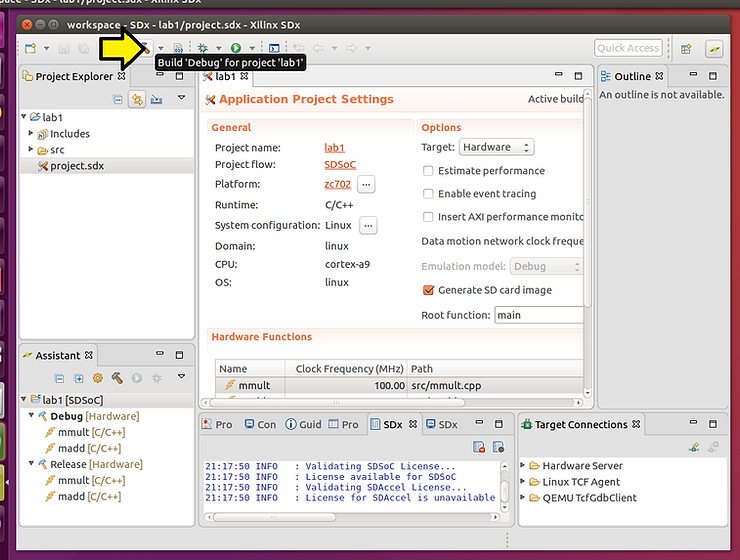740x560 pixels.
Task: Expand the src folder node
Action: [31, 149]
